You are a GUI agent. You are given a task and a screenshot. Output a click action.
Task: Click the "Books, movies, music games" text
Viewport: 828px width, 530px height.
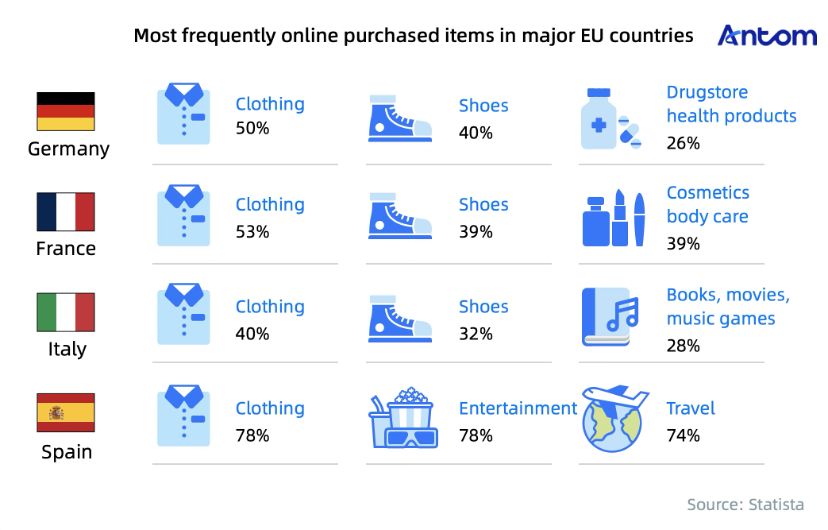click(728, 306)
